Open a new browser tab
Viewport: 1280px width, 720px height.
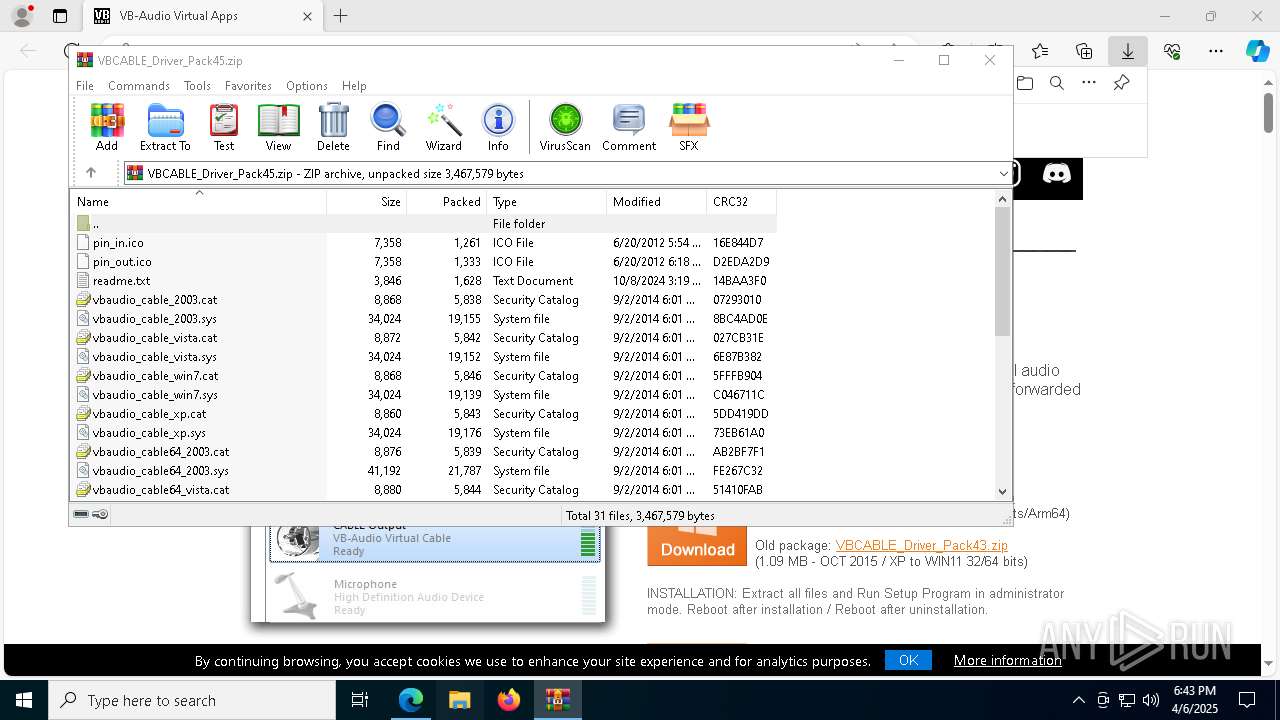(x=341, y=16)
